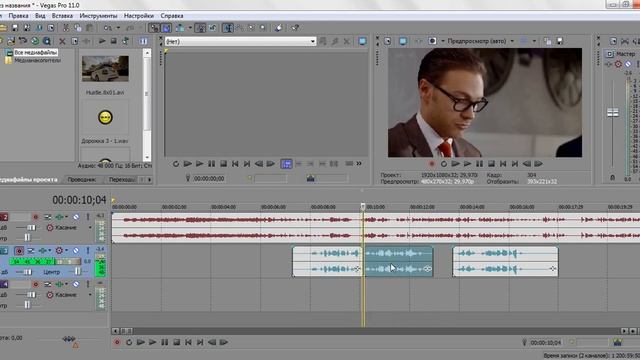Click the media list scroll-down arrow

[147, 157]
